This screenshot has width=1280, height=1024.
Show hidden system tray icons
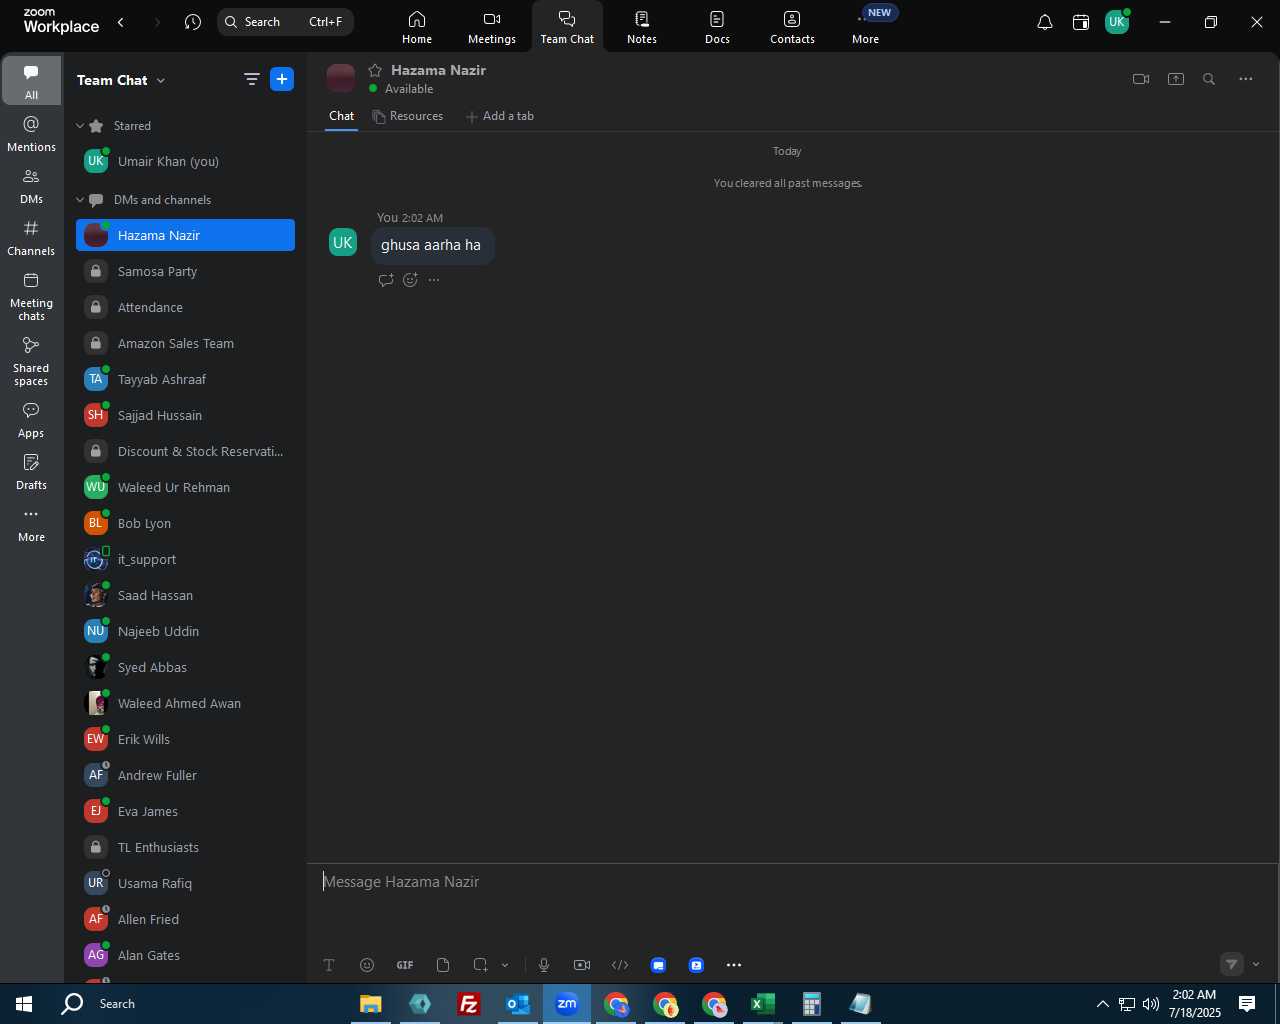(x=1102, y=1004)
